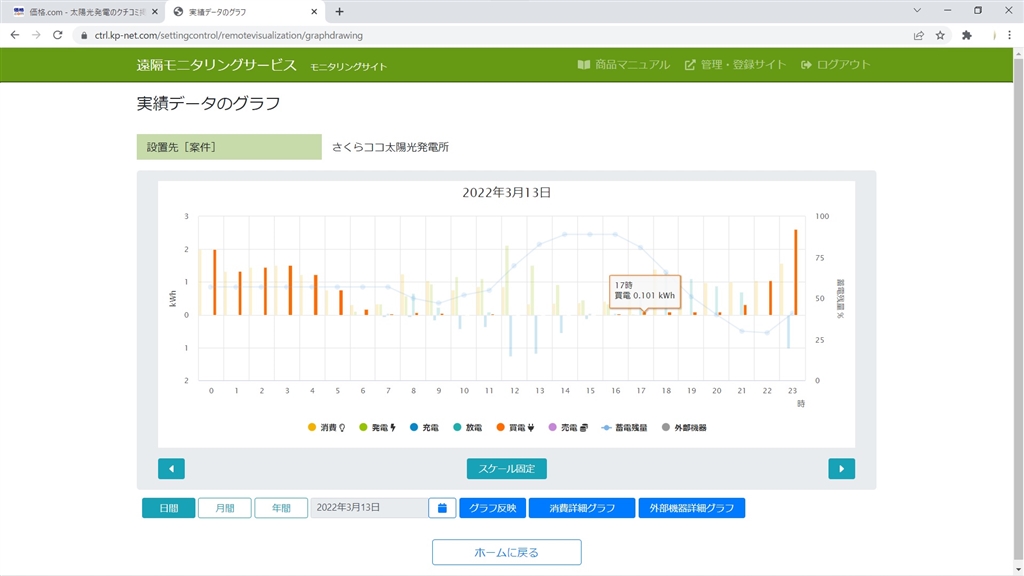This screenshot has width=1024, height=576.
Task: Click the 設置先［案件］ label
Action: 229,147
